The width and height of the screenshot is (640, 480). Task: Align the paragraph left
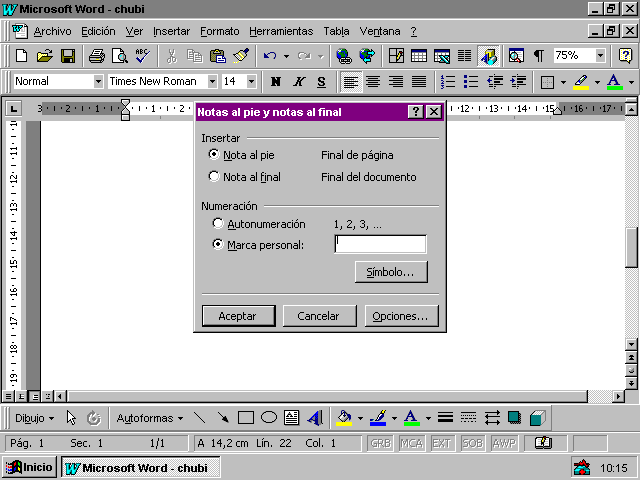coord(350,82)
